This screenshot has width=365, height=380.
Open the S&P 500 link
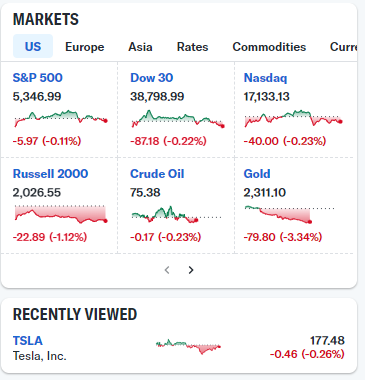pyautogui.click(x=38, y=78)
